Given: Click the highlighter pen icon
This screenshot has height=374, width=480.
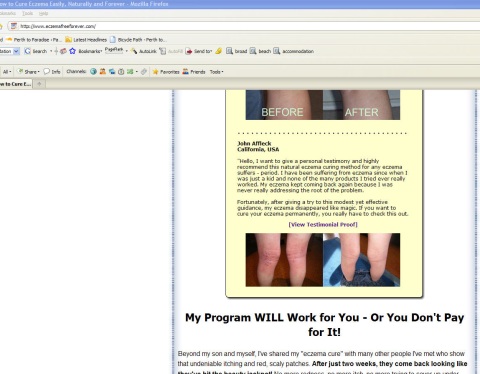Looking at the screenshot, I should pyautogui.click(x=219, y=51).
